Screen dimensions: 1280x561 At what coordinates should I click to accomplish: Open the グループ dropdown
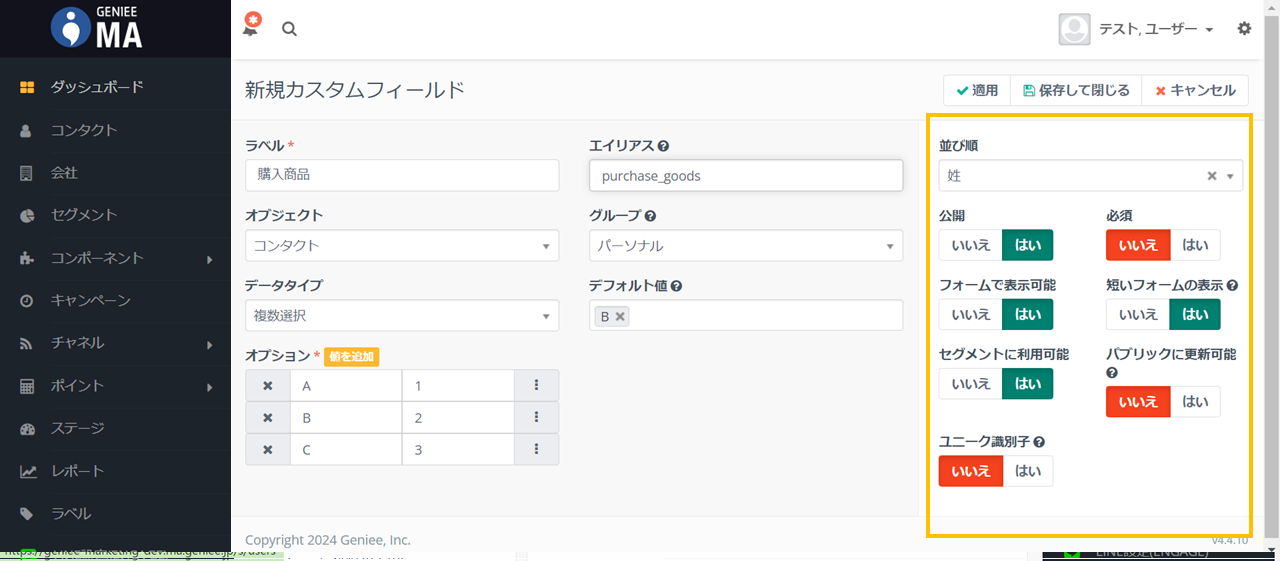746,245
